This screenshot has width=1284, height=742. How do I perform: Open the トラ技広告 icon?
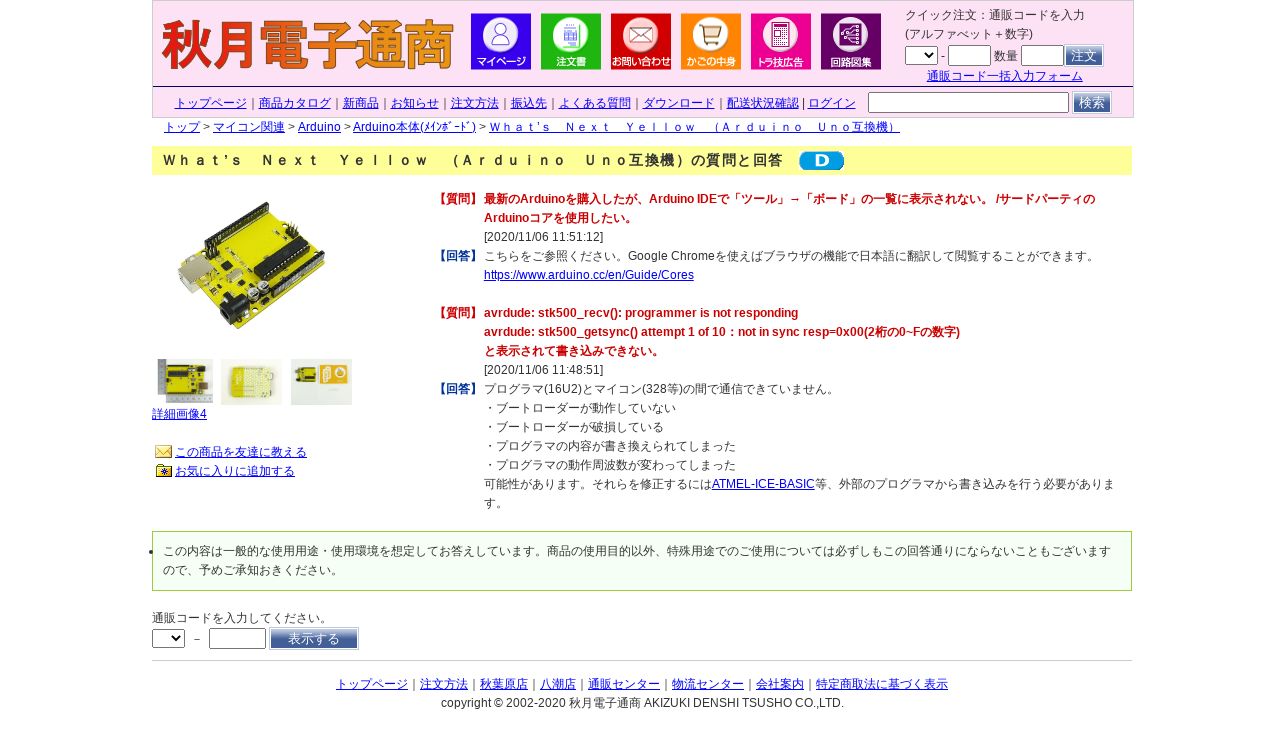(781, 41)
